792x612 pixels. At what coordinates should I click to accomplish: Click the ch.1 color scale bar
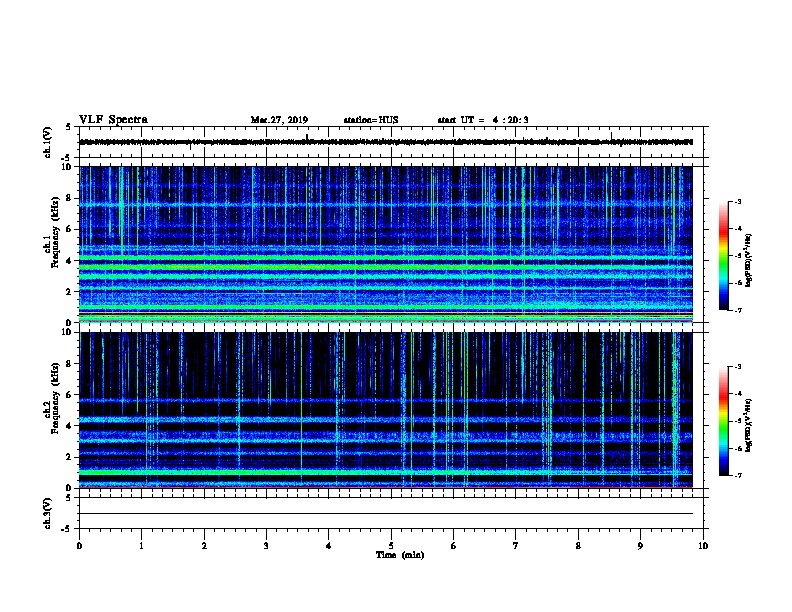[724, 256]
